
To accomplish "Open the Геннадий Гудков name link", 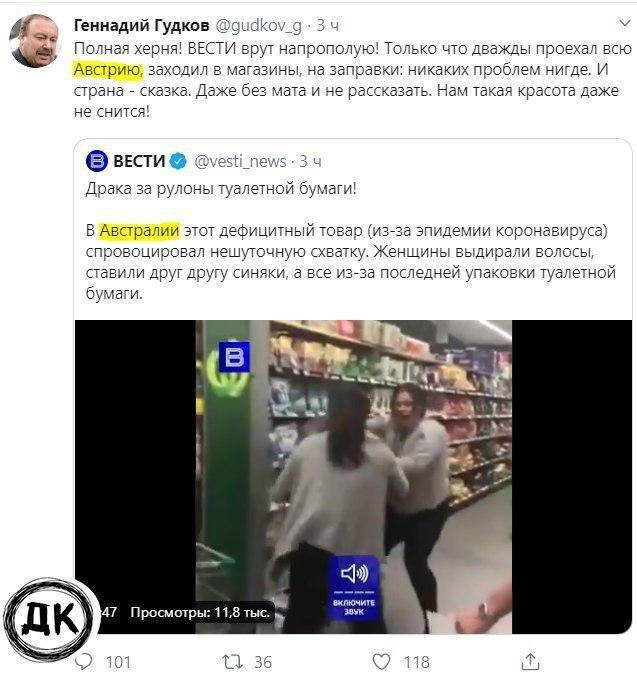I will pyautogui.click(x=142, y=26).
